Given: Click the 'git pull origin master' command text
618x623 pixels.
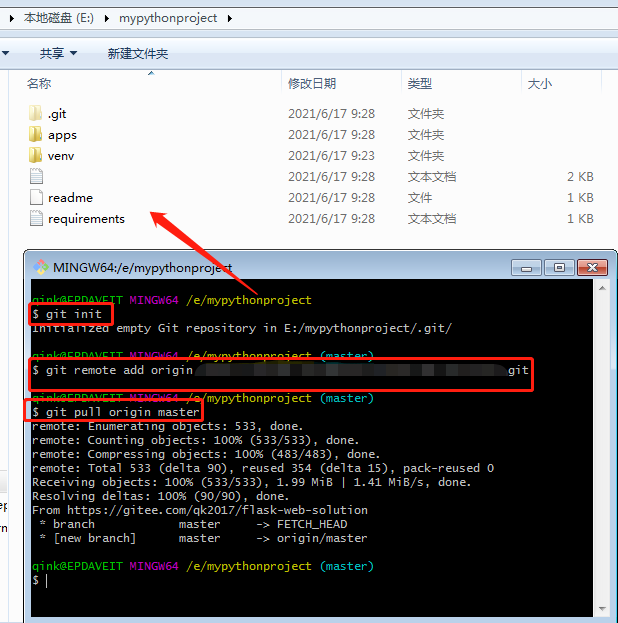Looking at the screenshot, I should 122,412.
